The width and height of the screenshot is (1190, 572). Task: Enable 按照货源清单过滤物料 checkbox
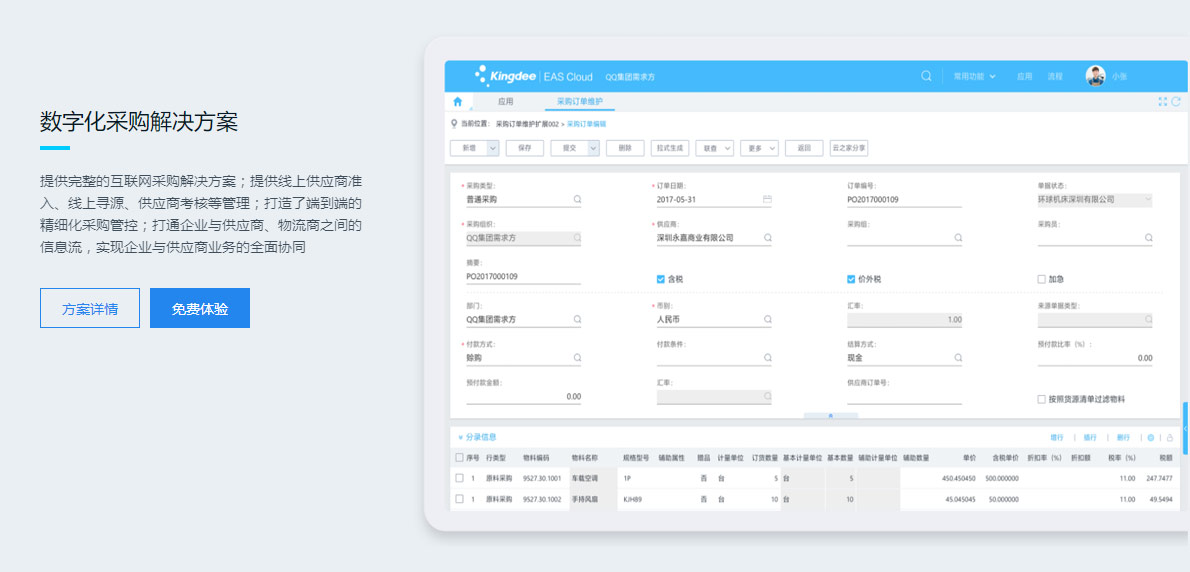pyautogui.click(x=1041, y=399)
